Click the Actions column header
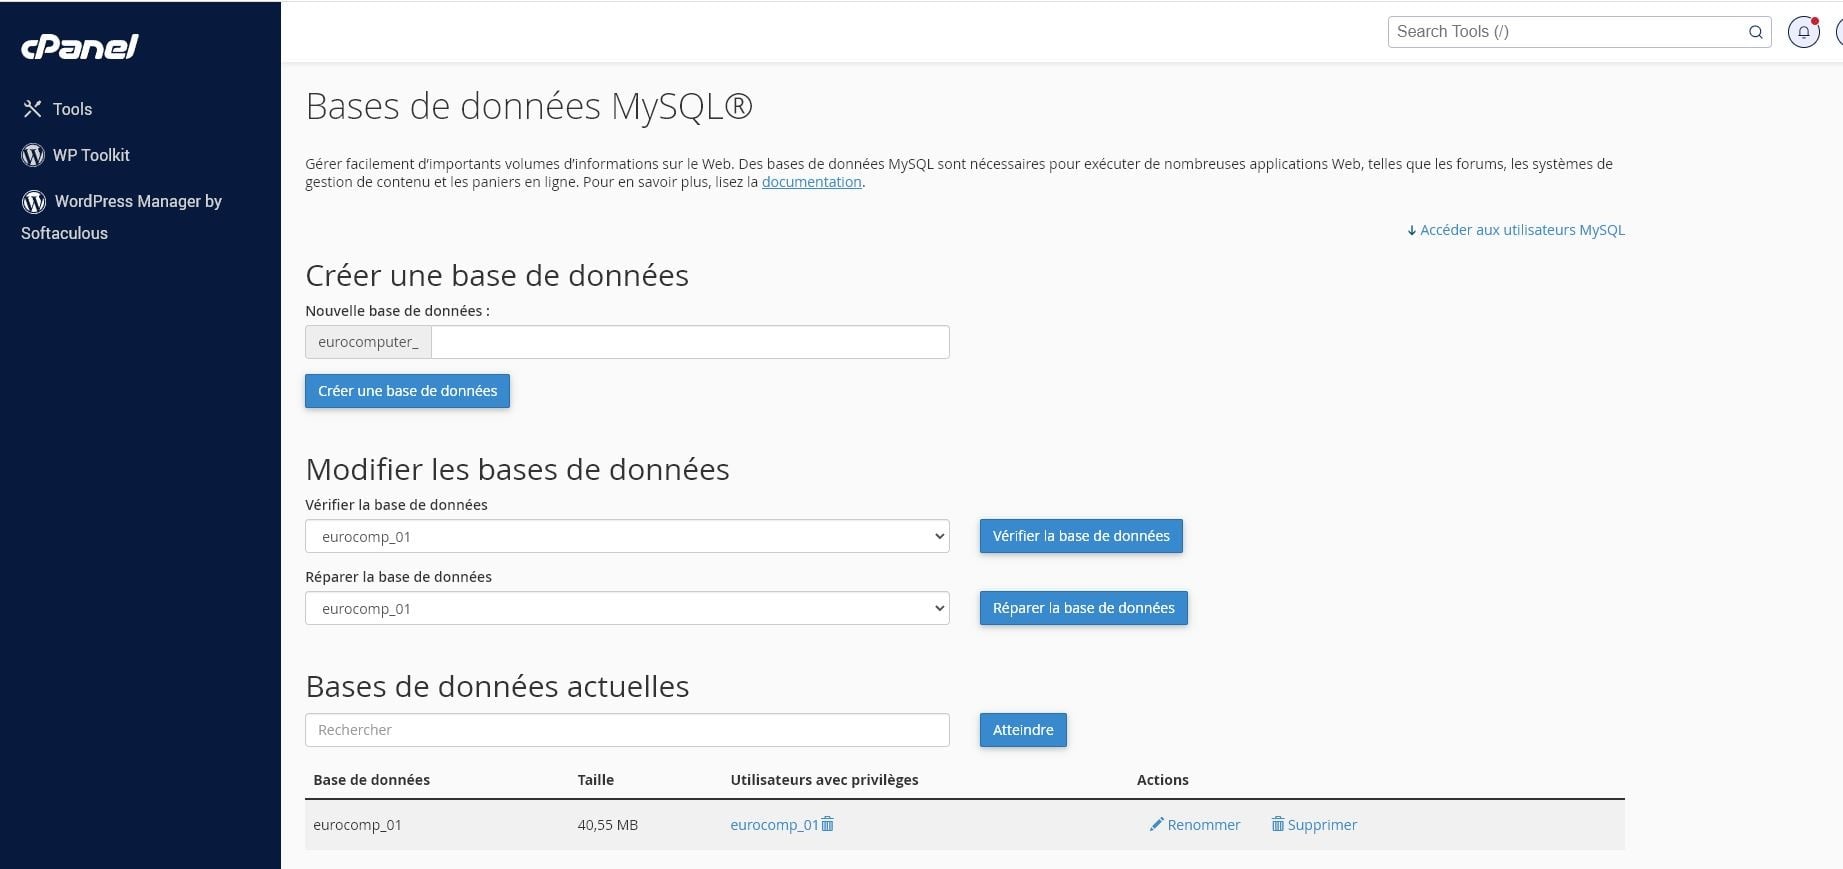The image size is (1843, 869). click(x=1162, y=780)
